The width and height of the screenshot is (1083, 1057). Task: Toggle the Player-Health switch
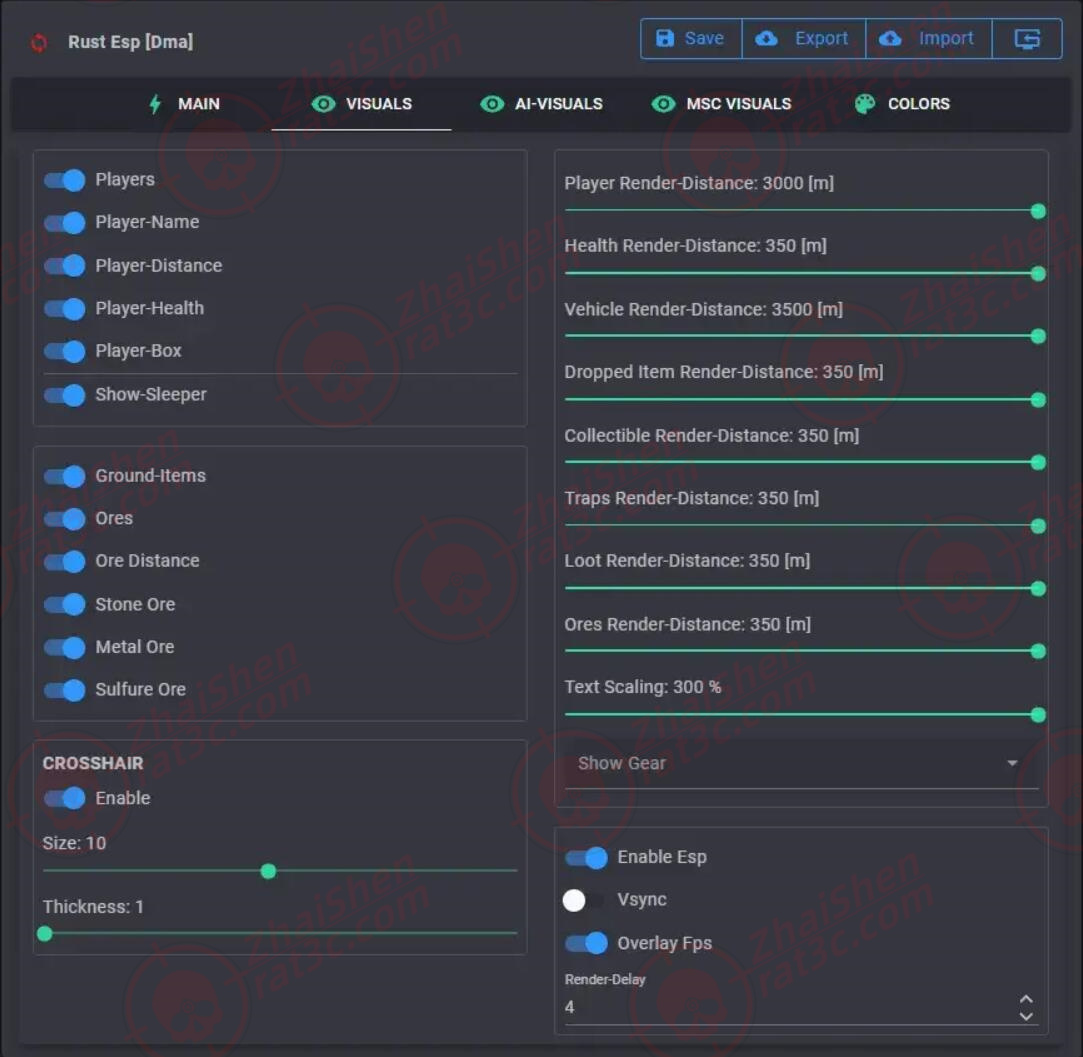point(65,309)
